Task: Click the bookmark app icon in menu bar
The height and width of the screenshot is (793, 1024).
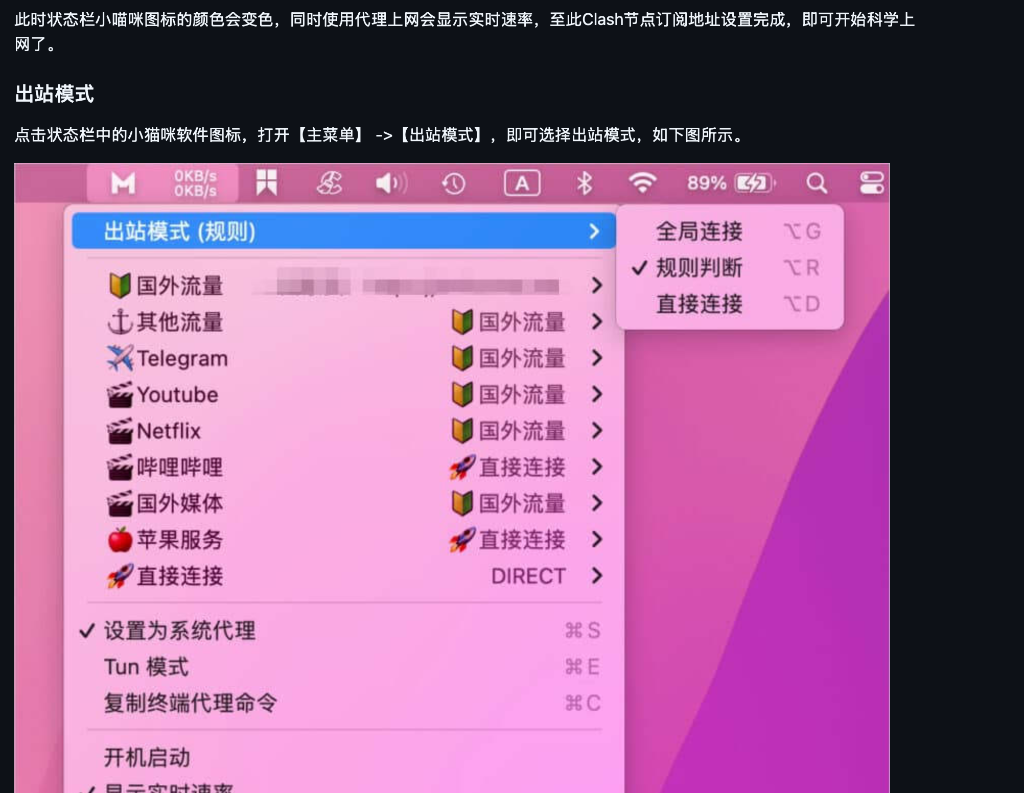Action: [x=266, y=183]
